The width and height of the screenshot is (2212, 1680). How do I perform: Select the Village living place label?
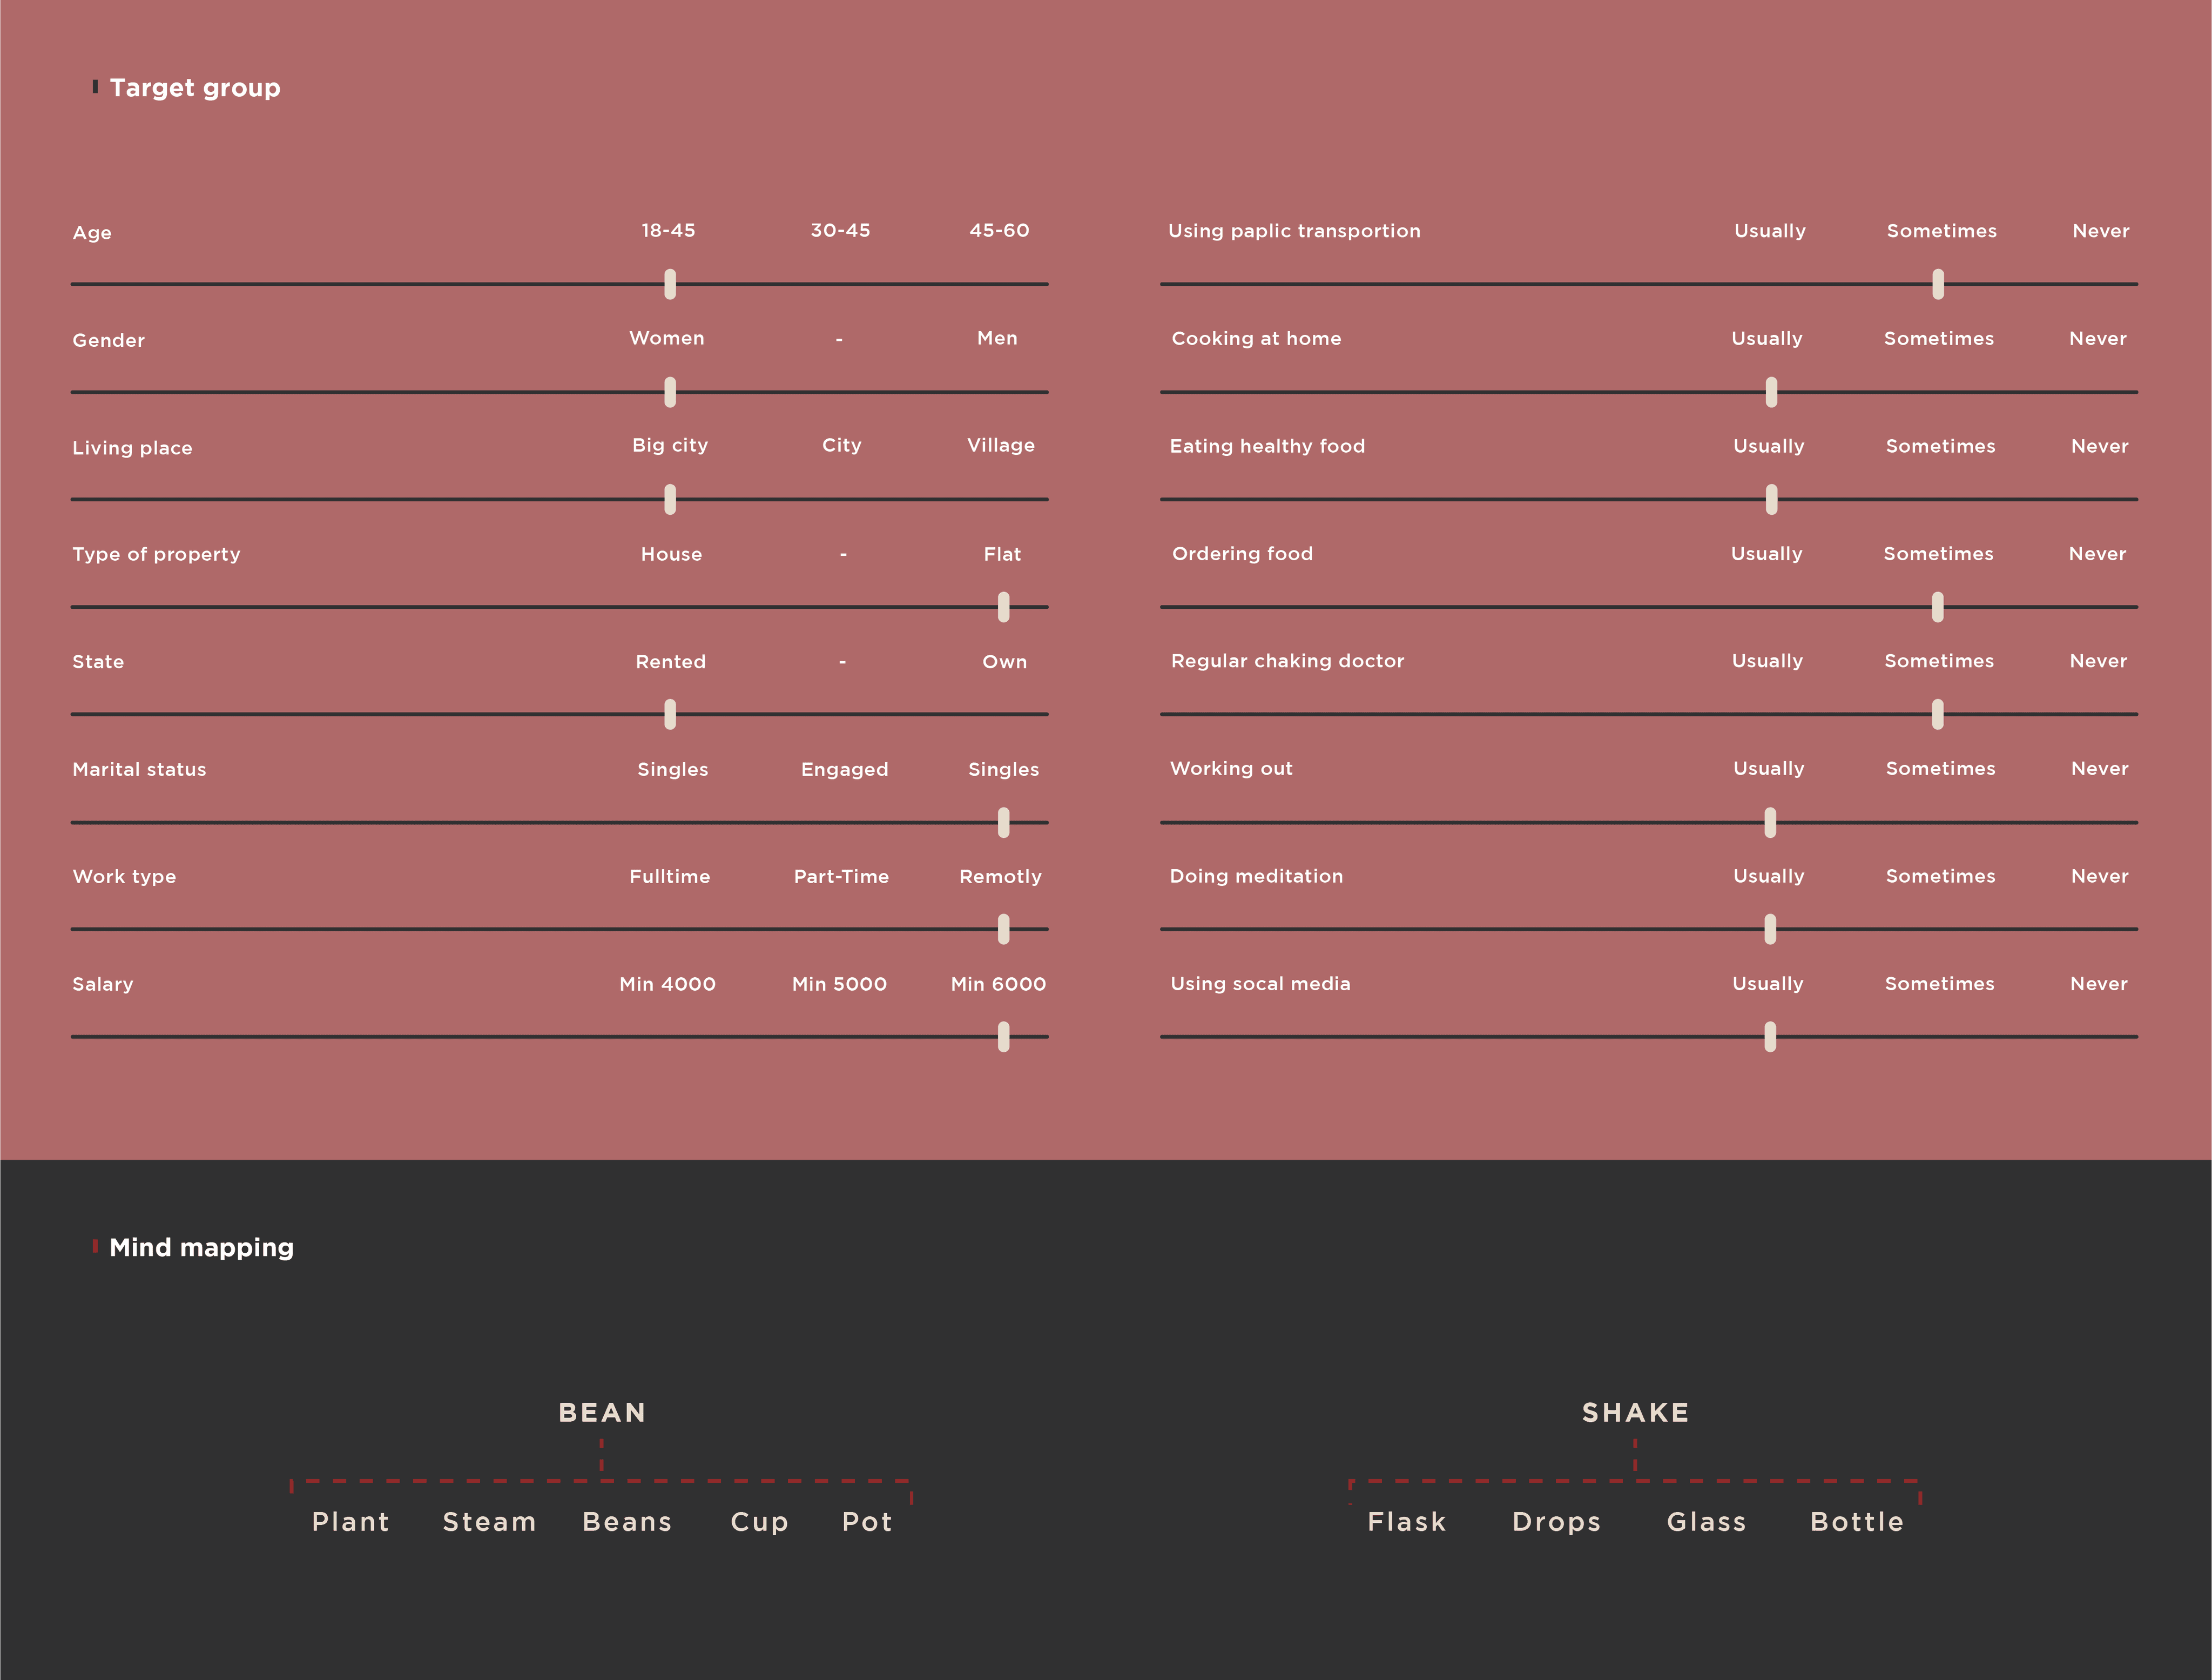[x=1000, y=445]
